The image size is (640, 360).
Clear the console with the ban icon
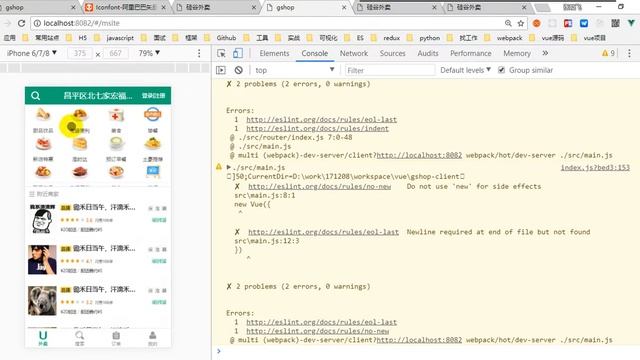pyautogui.click(x=239, y=70)
